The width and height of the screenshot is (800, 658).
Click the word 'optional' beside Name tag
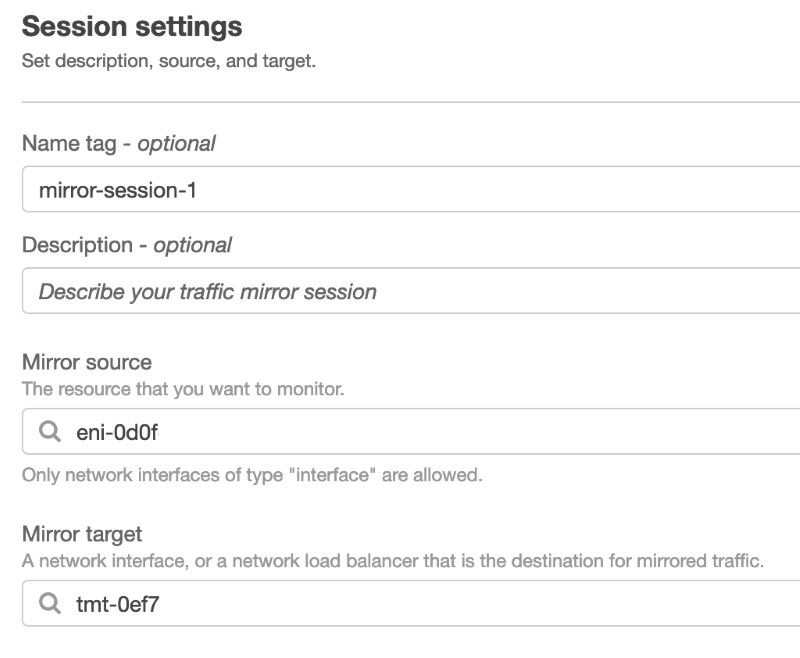click(177, 144)
